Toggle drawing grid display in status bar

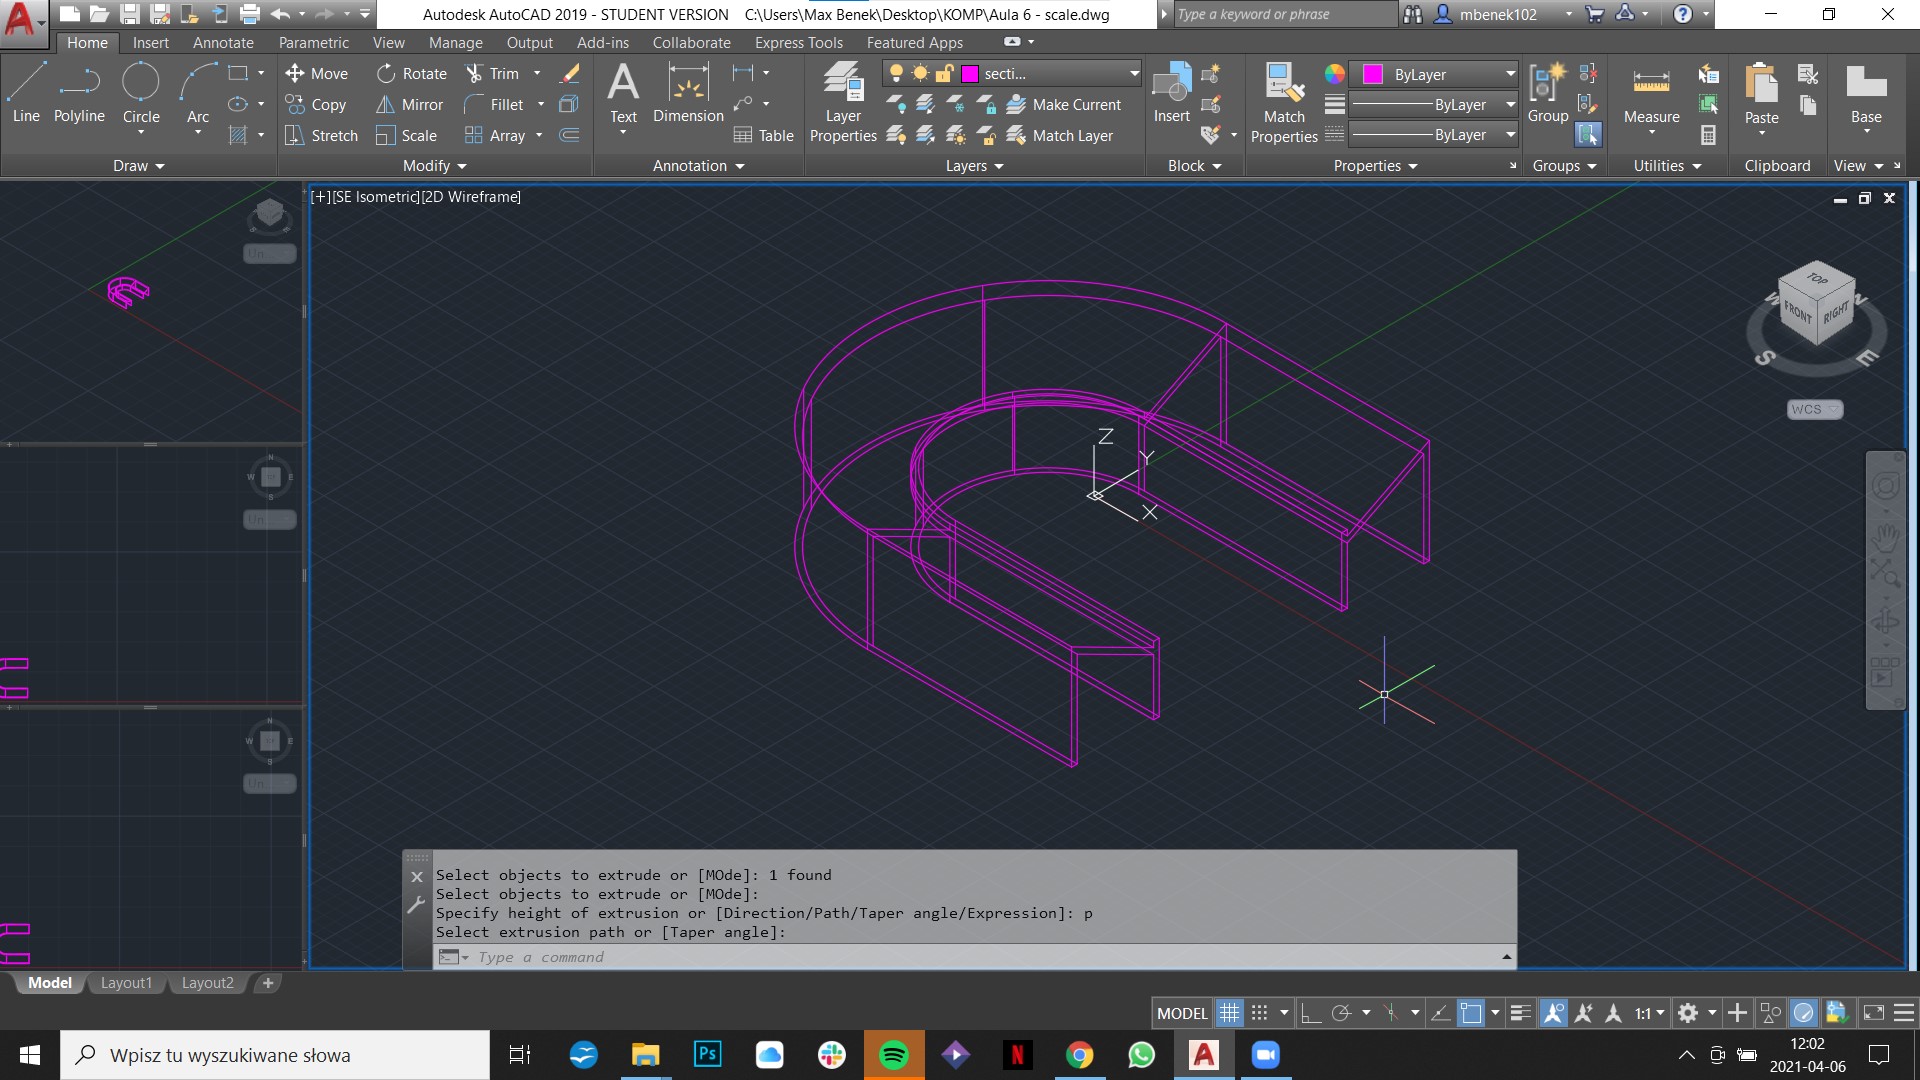1229,1013
